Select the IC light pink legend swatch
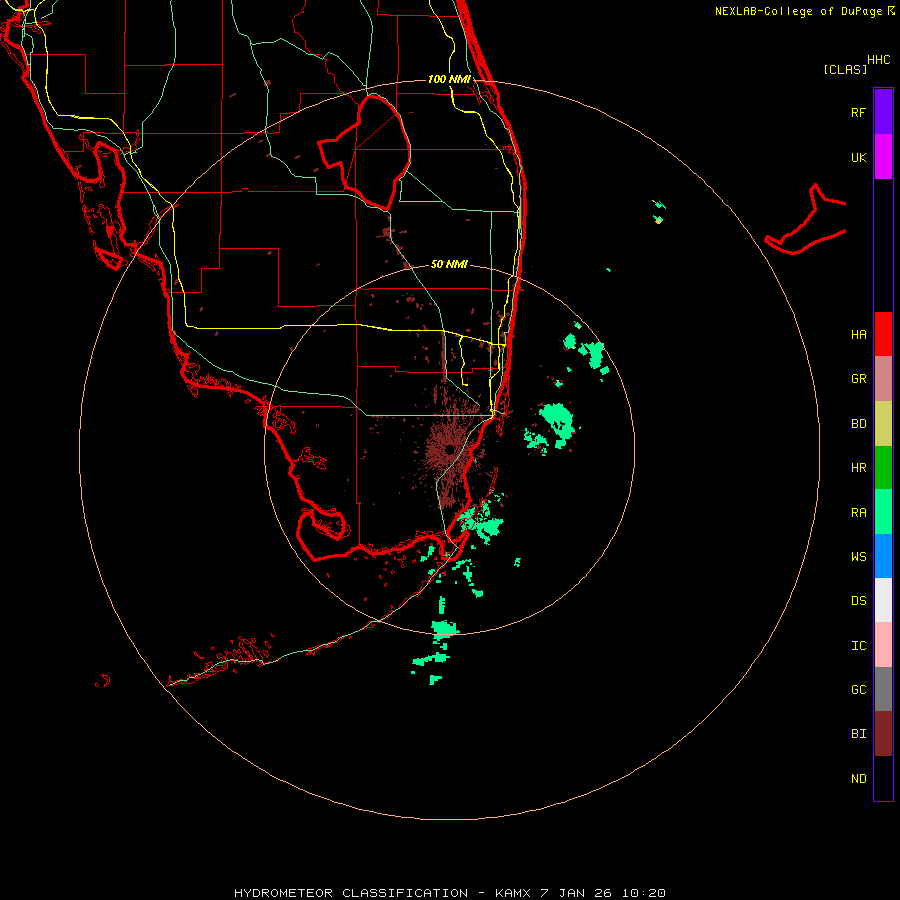Image resolution: width=900 pixels, height=900 pixels. [883, 645]
